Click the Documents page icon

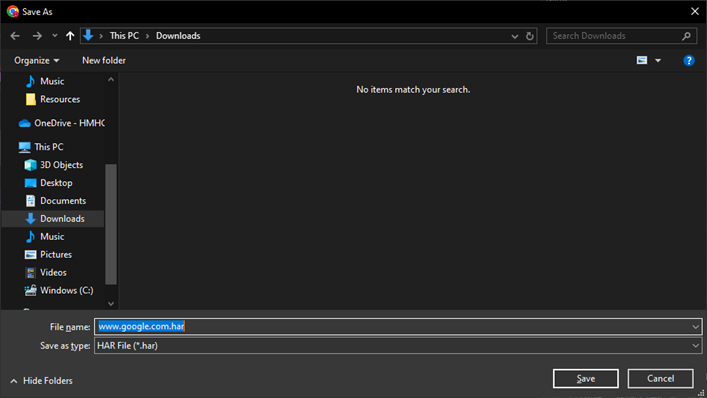pos(30,201)
